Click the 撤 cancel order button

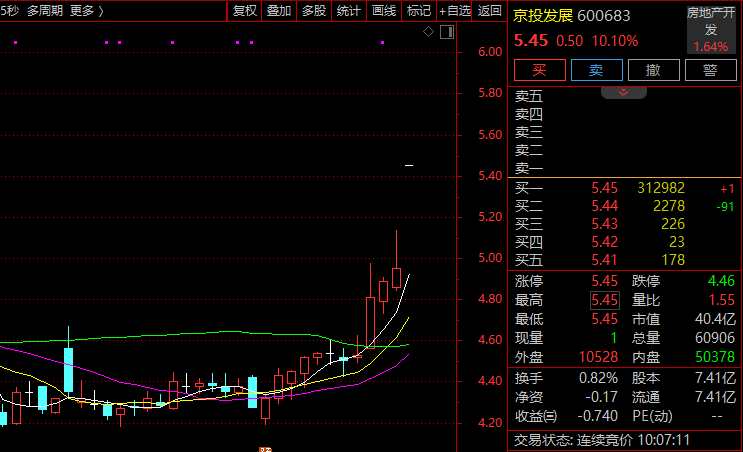653,70
